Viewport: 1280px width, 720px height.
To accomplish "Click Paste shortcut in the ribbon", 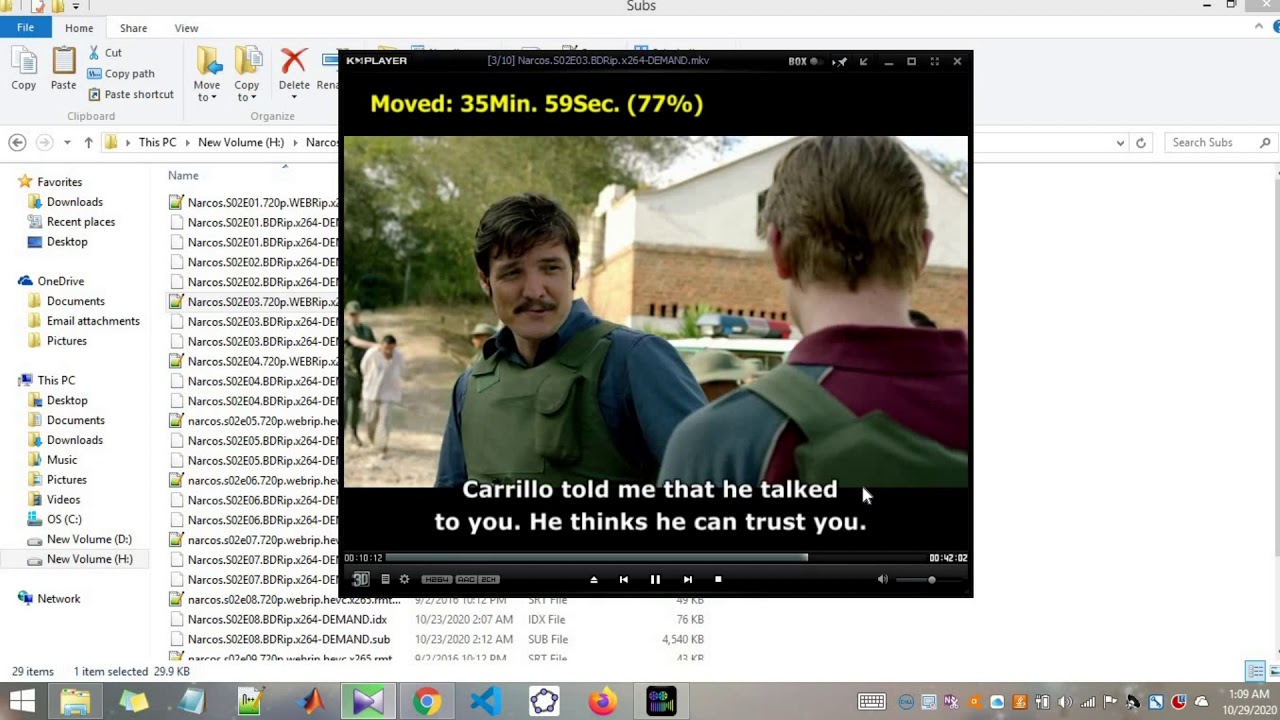I will coord(130,95).
